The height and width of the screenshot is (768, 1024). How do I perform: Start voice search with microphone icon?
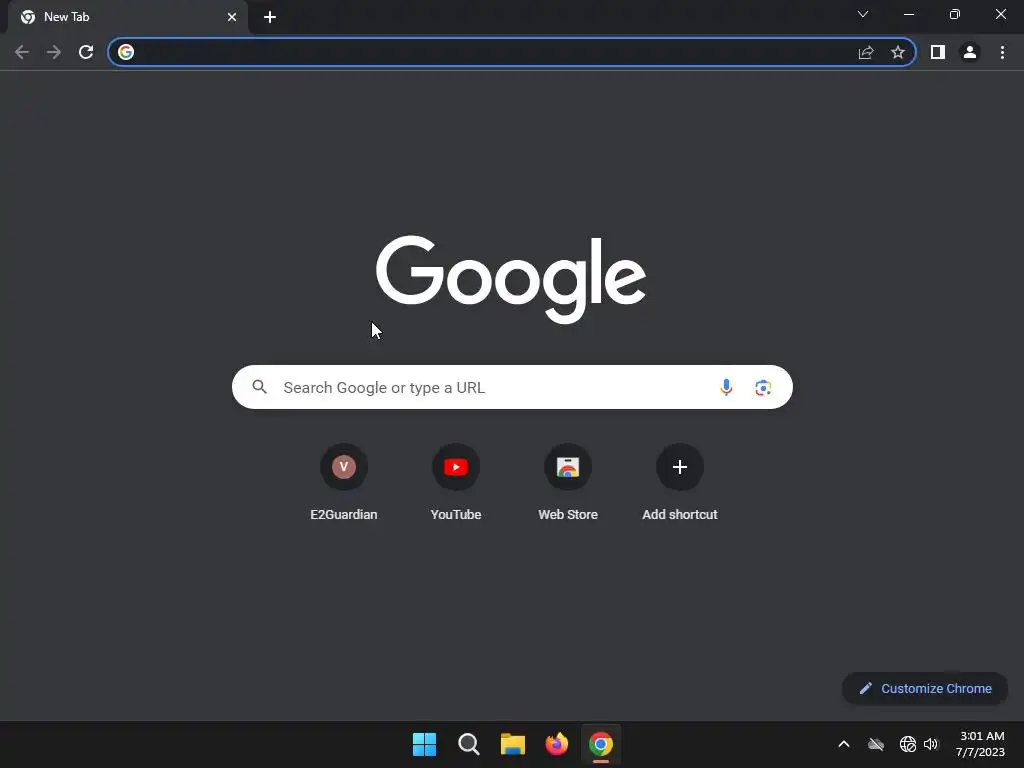(x=726, y=387)
